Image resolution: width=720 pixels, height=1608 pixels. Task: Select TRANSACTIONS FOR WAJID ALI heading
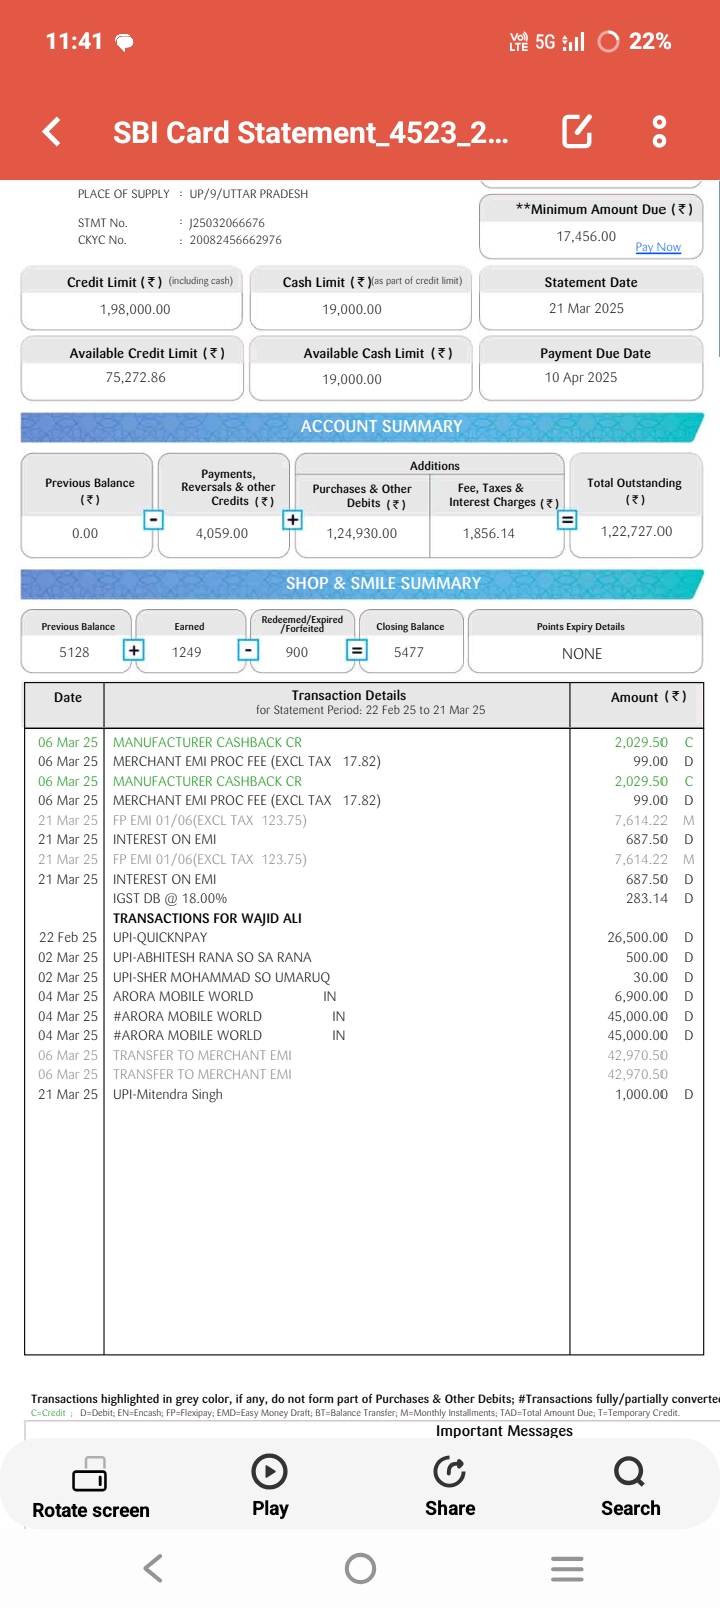point(207,918)
